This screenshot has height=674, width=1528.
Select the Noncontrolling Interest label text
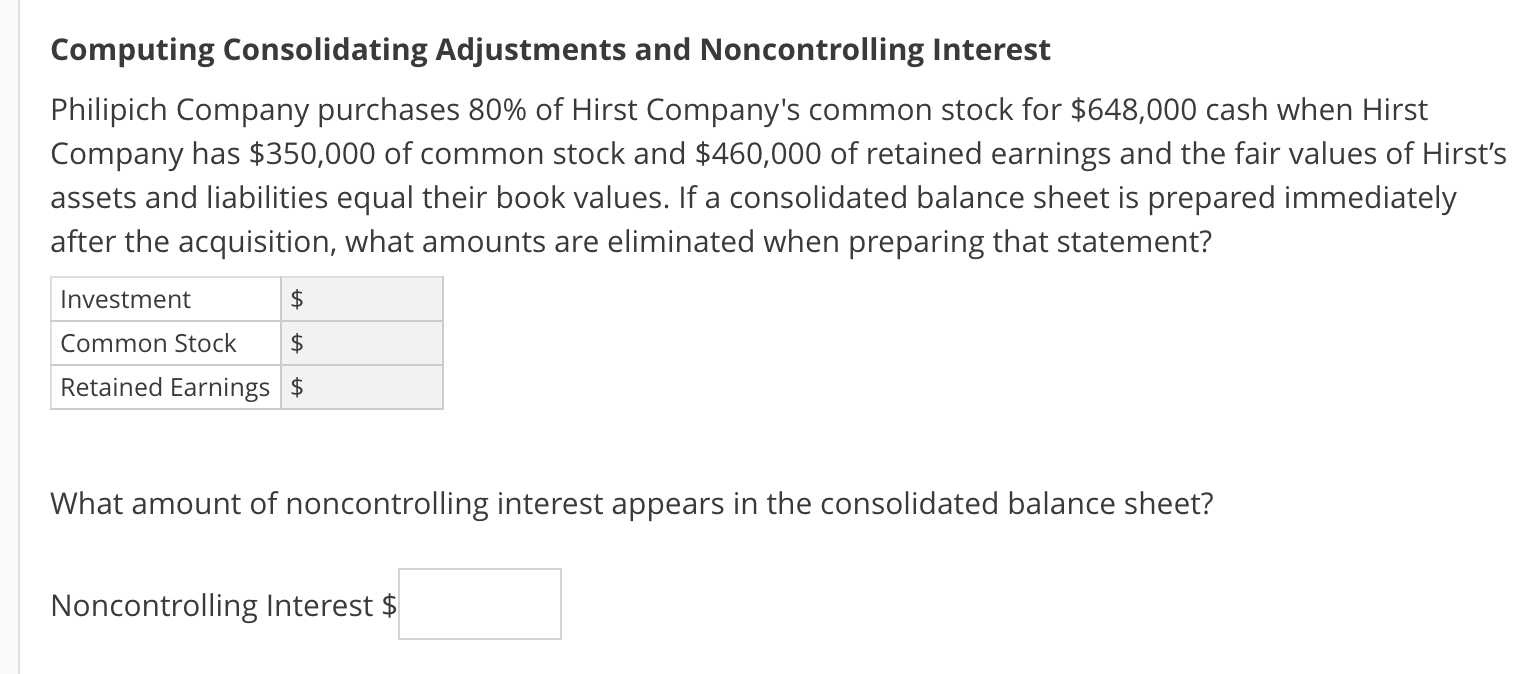(x=215, y=605)
